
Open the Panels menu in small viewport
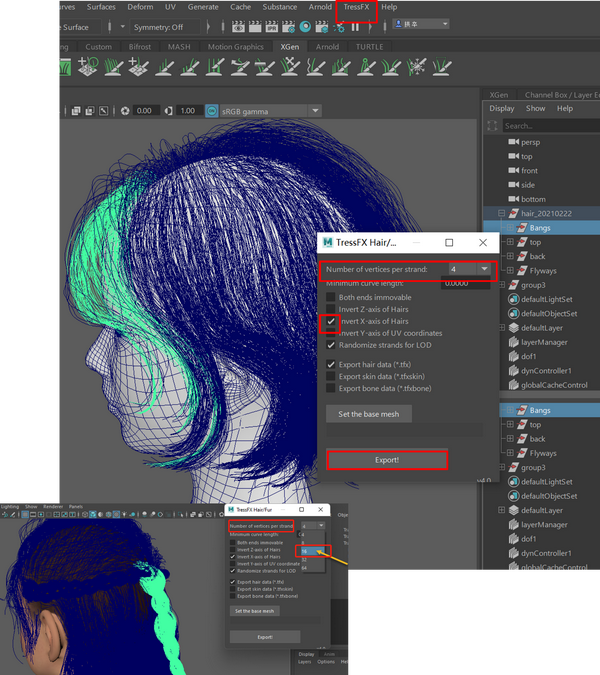76,507
